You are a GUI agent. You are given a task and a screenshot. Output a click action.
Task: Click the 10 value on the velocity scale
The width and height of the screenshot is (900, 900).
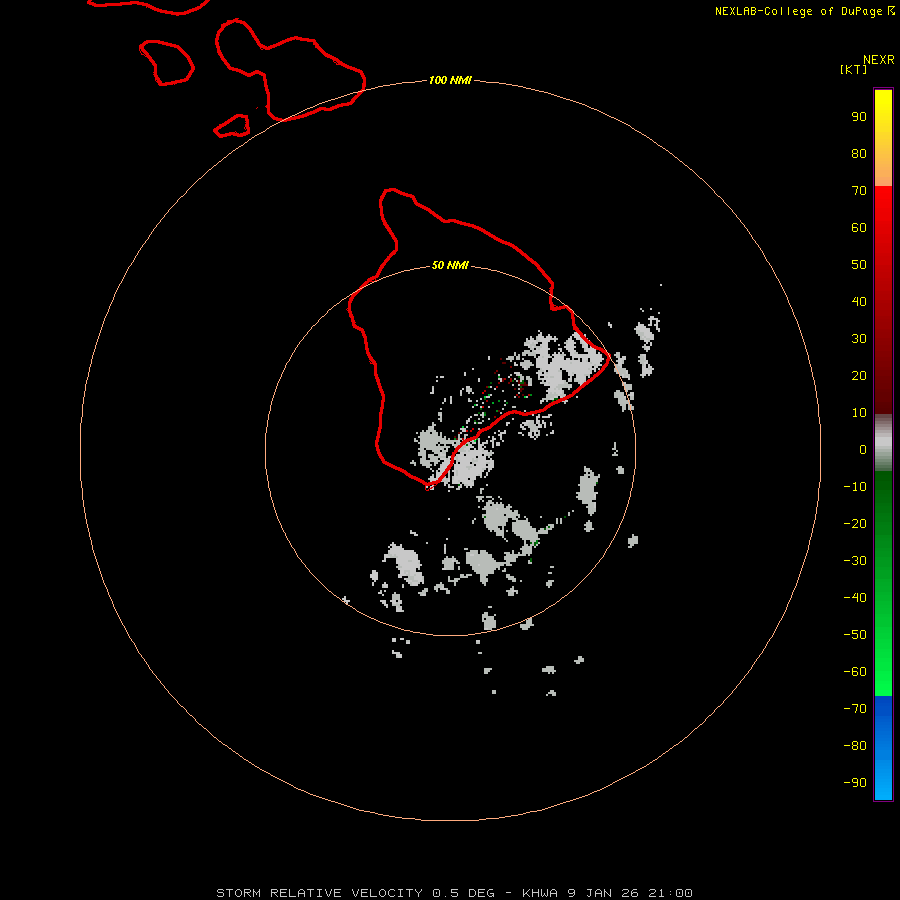click(x=859, y=413)
